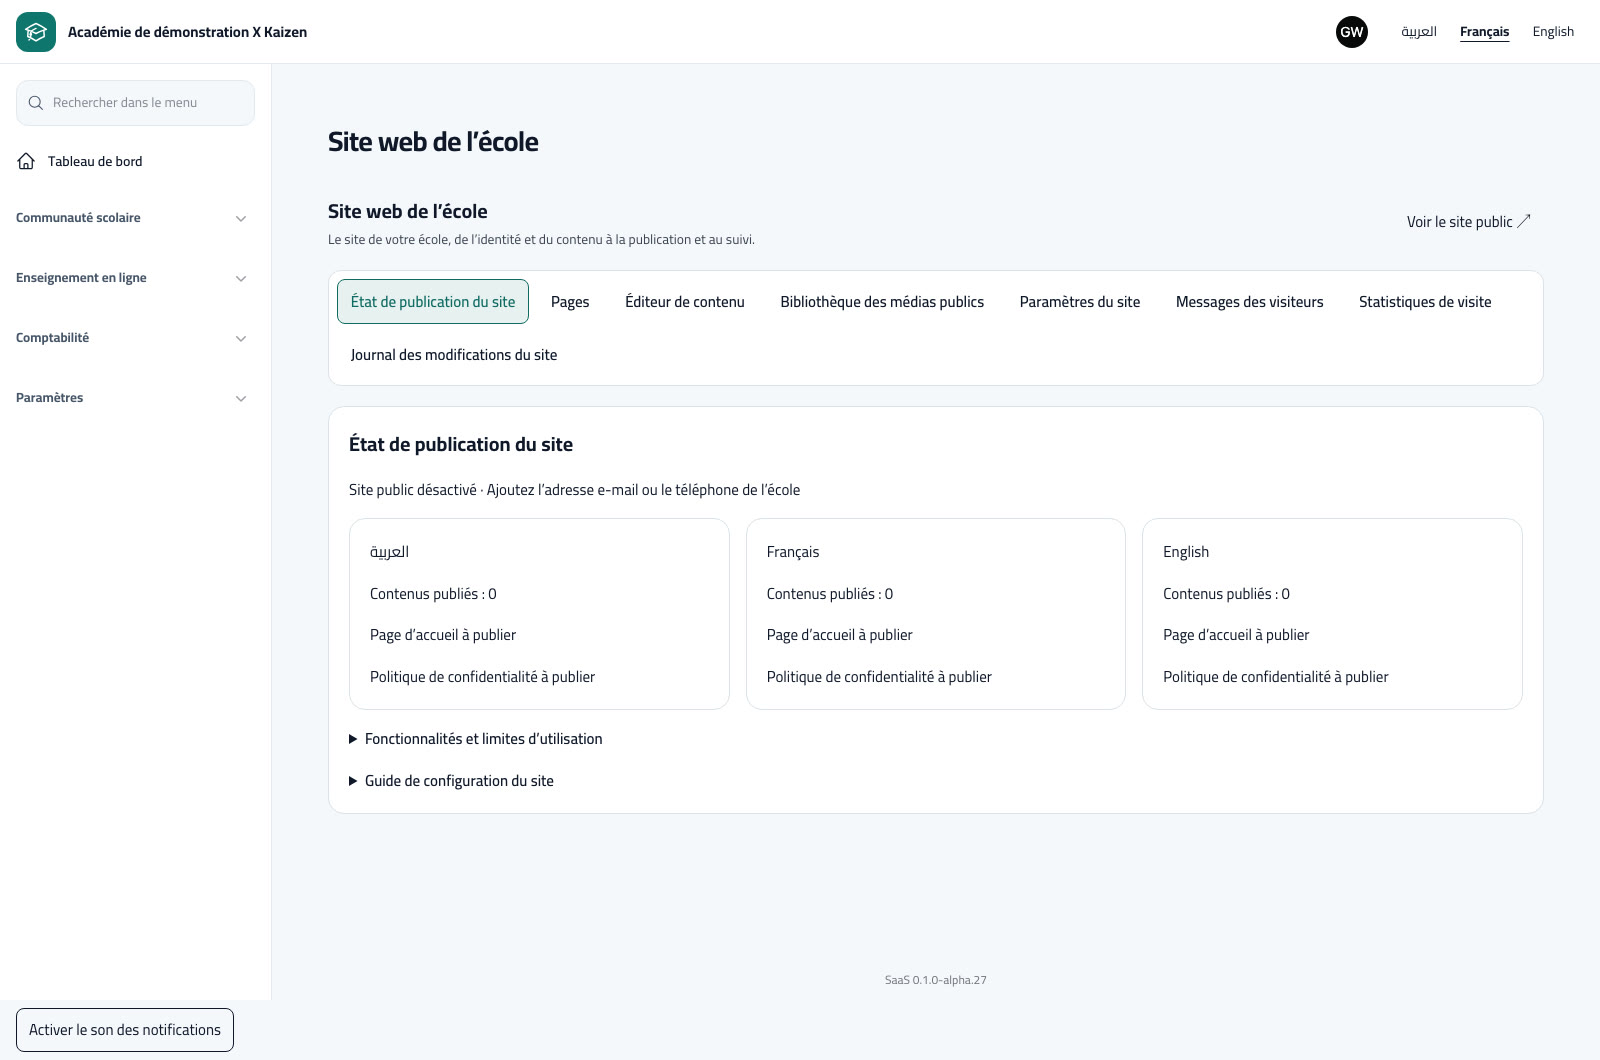Click Académie de démonstration X Kaizen title

(187, 32)
